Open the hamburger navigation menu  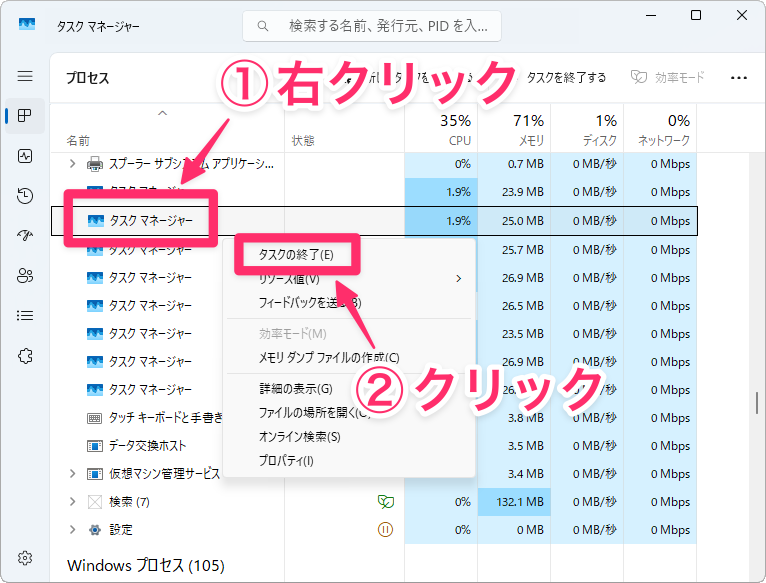[25, 76]
